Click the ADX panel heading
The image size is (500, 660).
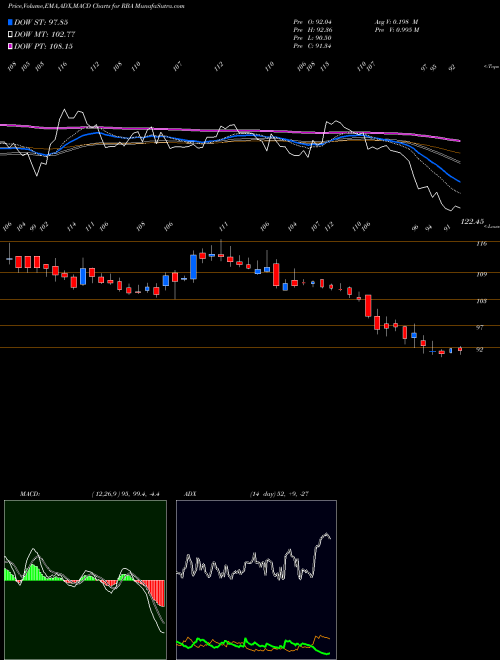point(191,494)
